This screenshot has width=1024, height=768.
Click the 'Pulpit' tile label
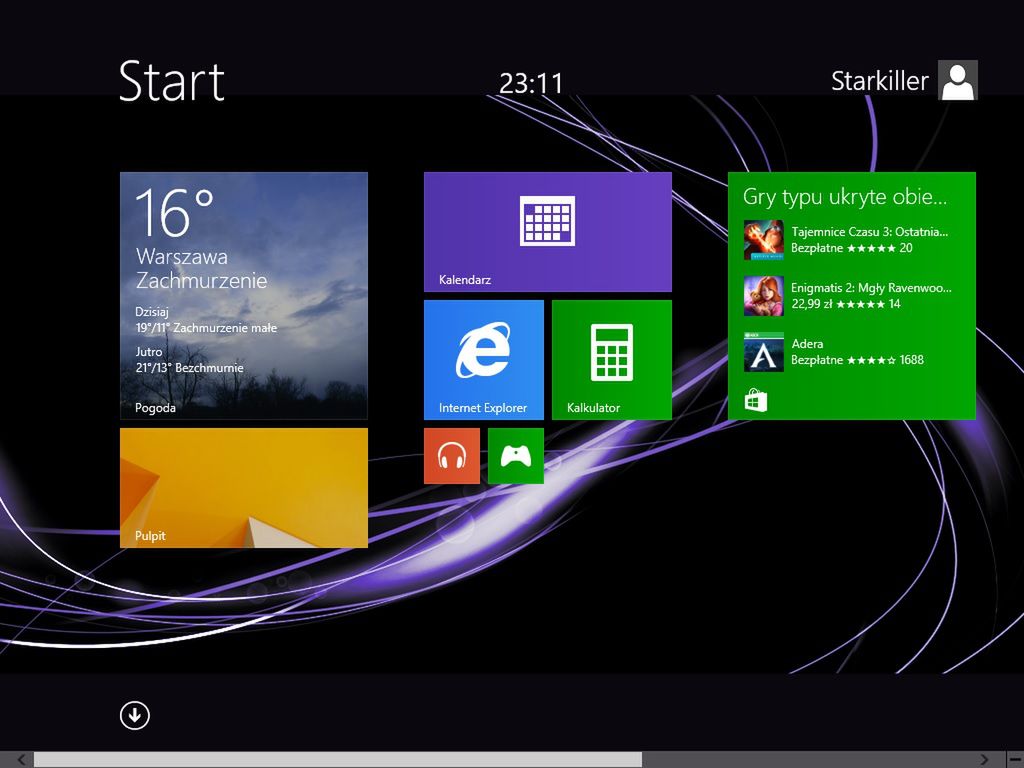coord(150,536)
